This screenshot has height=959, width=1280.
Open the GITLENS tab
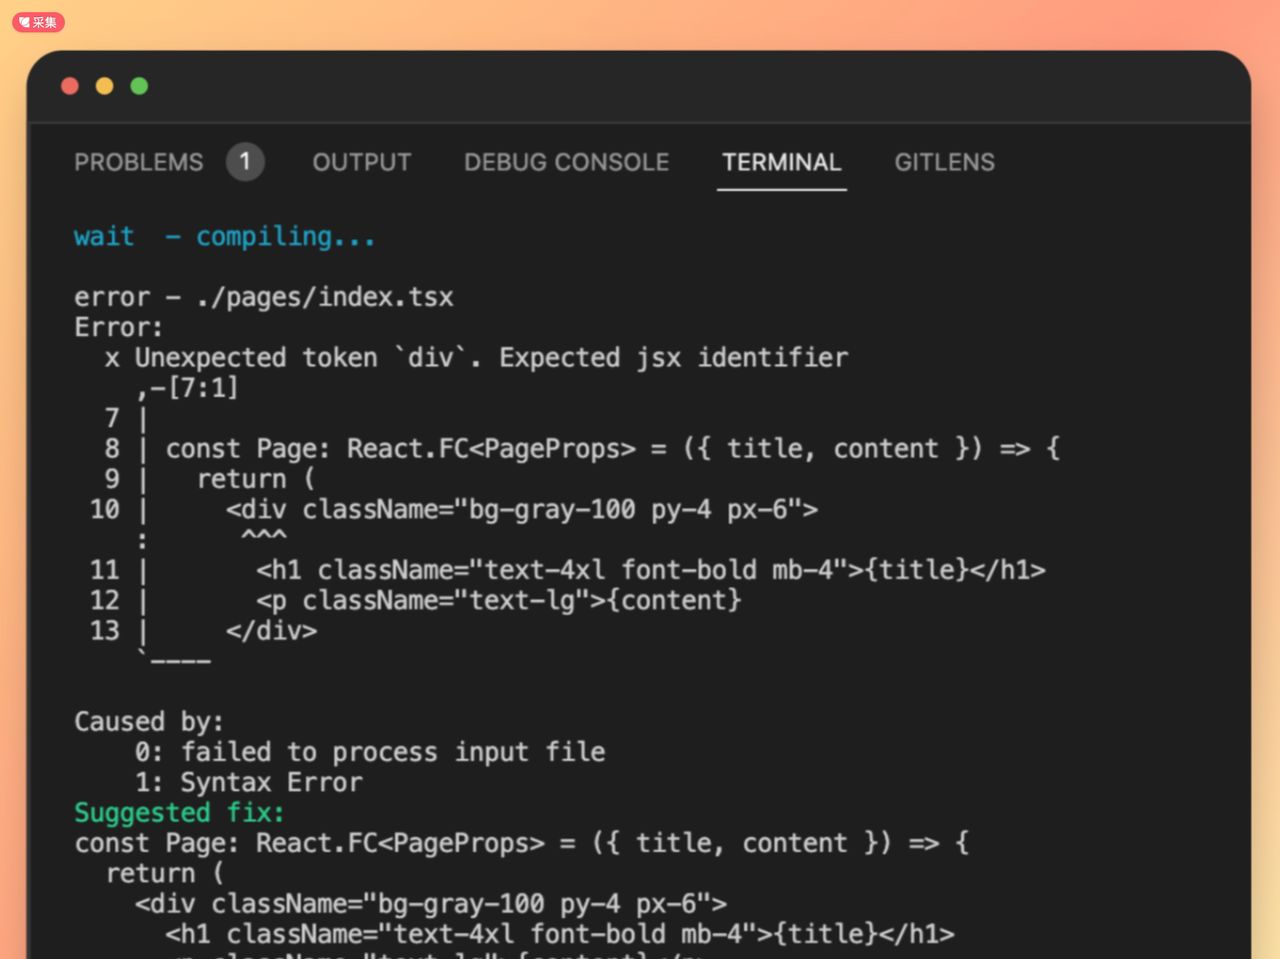pyautogui.click(x=944, y=162)
